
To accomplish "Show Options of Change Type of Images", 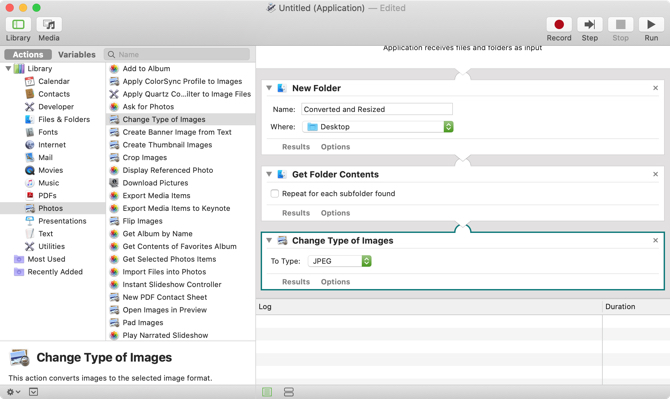I will pos(335,282).
